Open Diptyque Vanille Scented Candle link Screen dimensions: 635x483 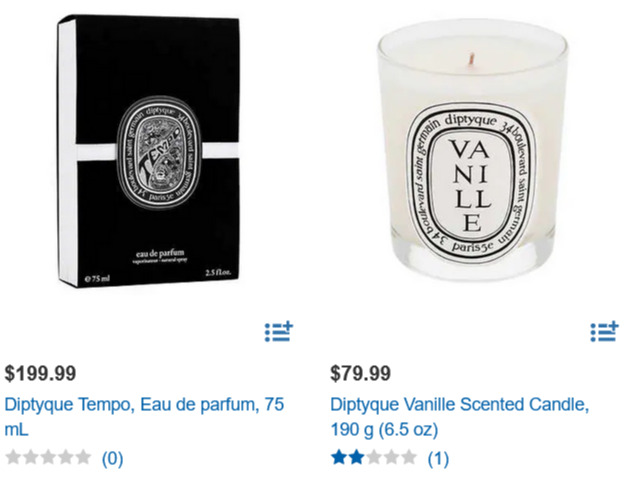click(460, 417)
